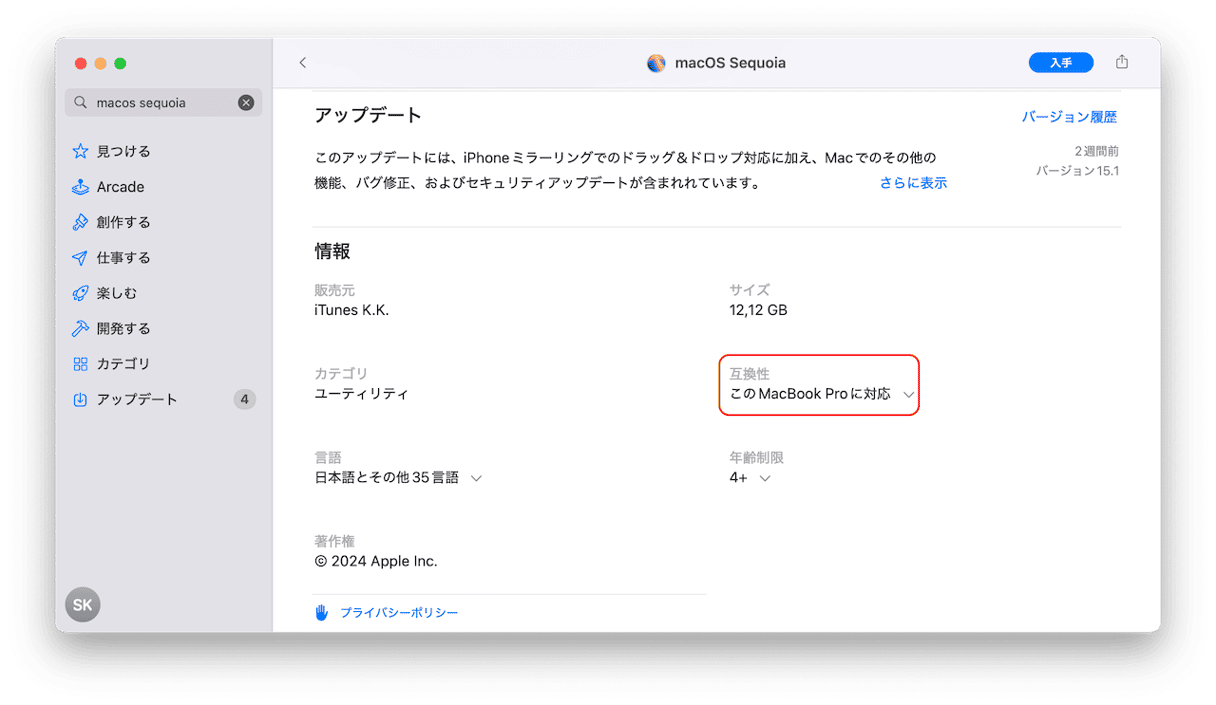Click the 著作権 label

click(334, 541)
